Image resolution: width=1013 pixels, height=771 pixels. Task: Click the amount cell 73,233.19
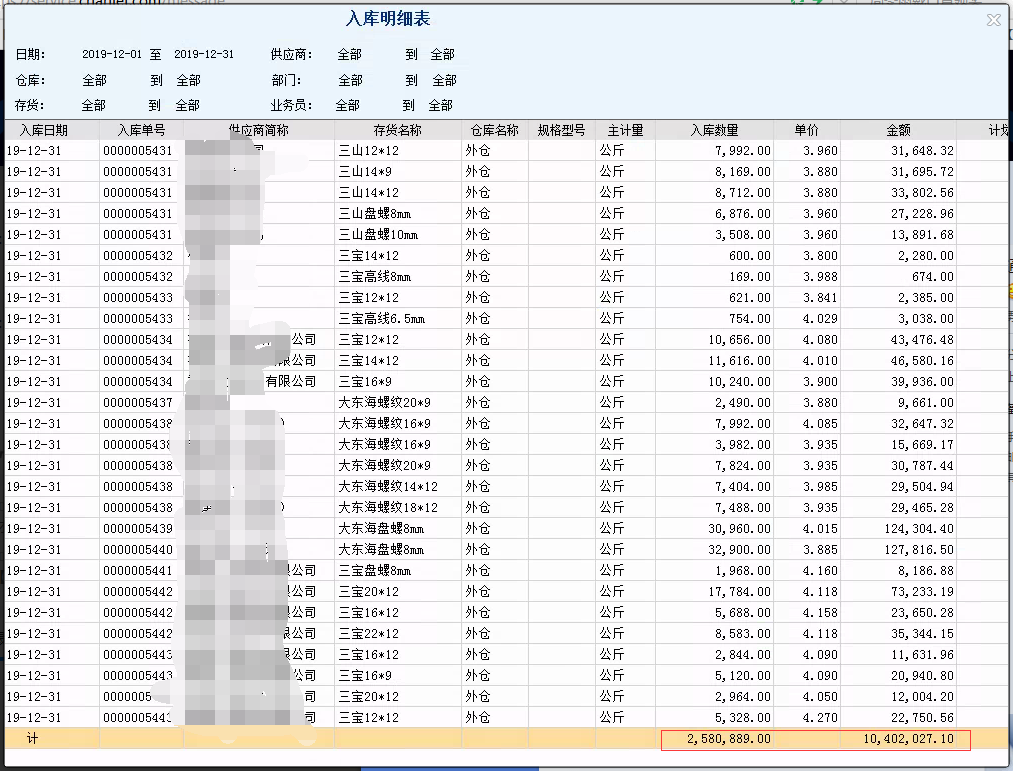point(922,592)
